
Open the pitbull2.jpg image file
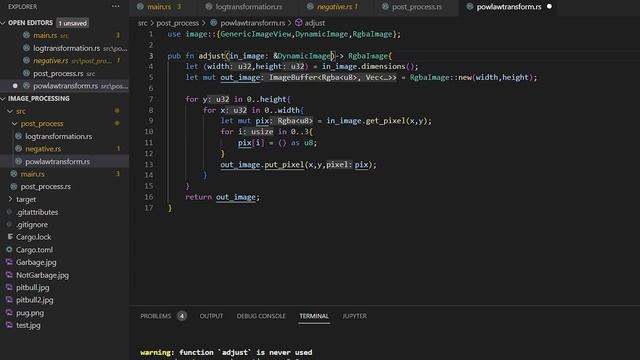pyautogui.click(x=65, y=300)
